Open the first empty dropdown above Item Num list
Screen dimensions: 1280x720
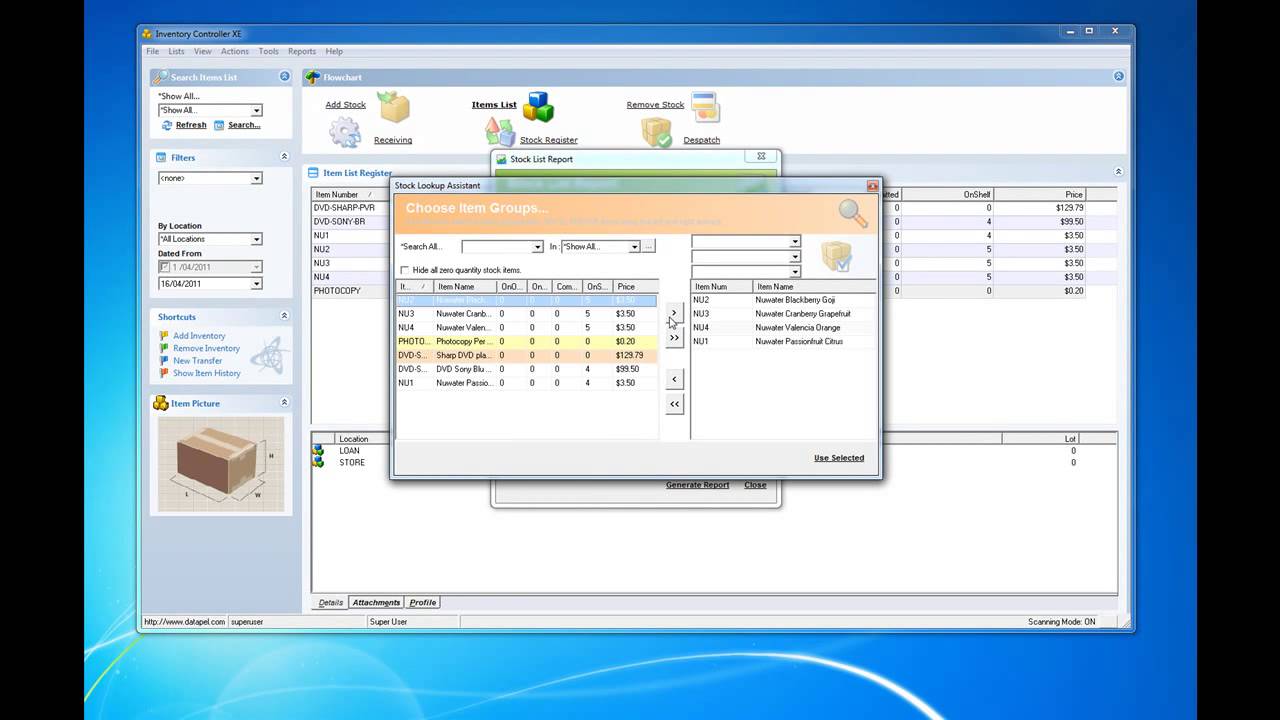coord(795,241)
